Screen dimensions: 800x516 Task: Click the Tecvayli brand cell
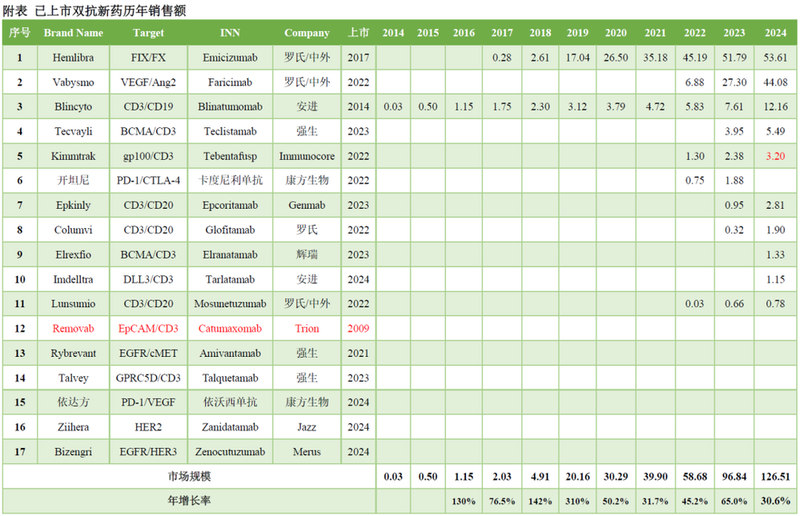73,131
